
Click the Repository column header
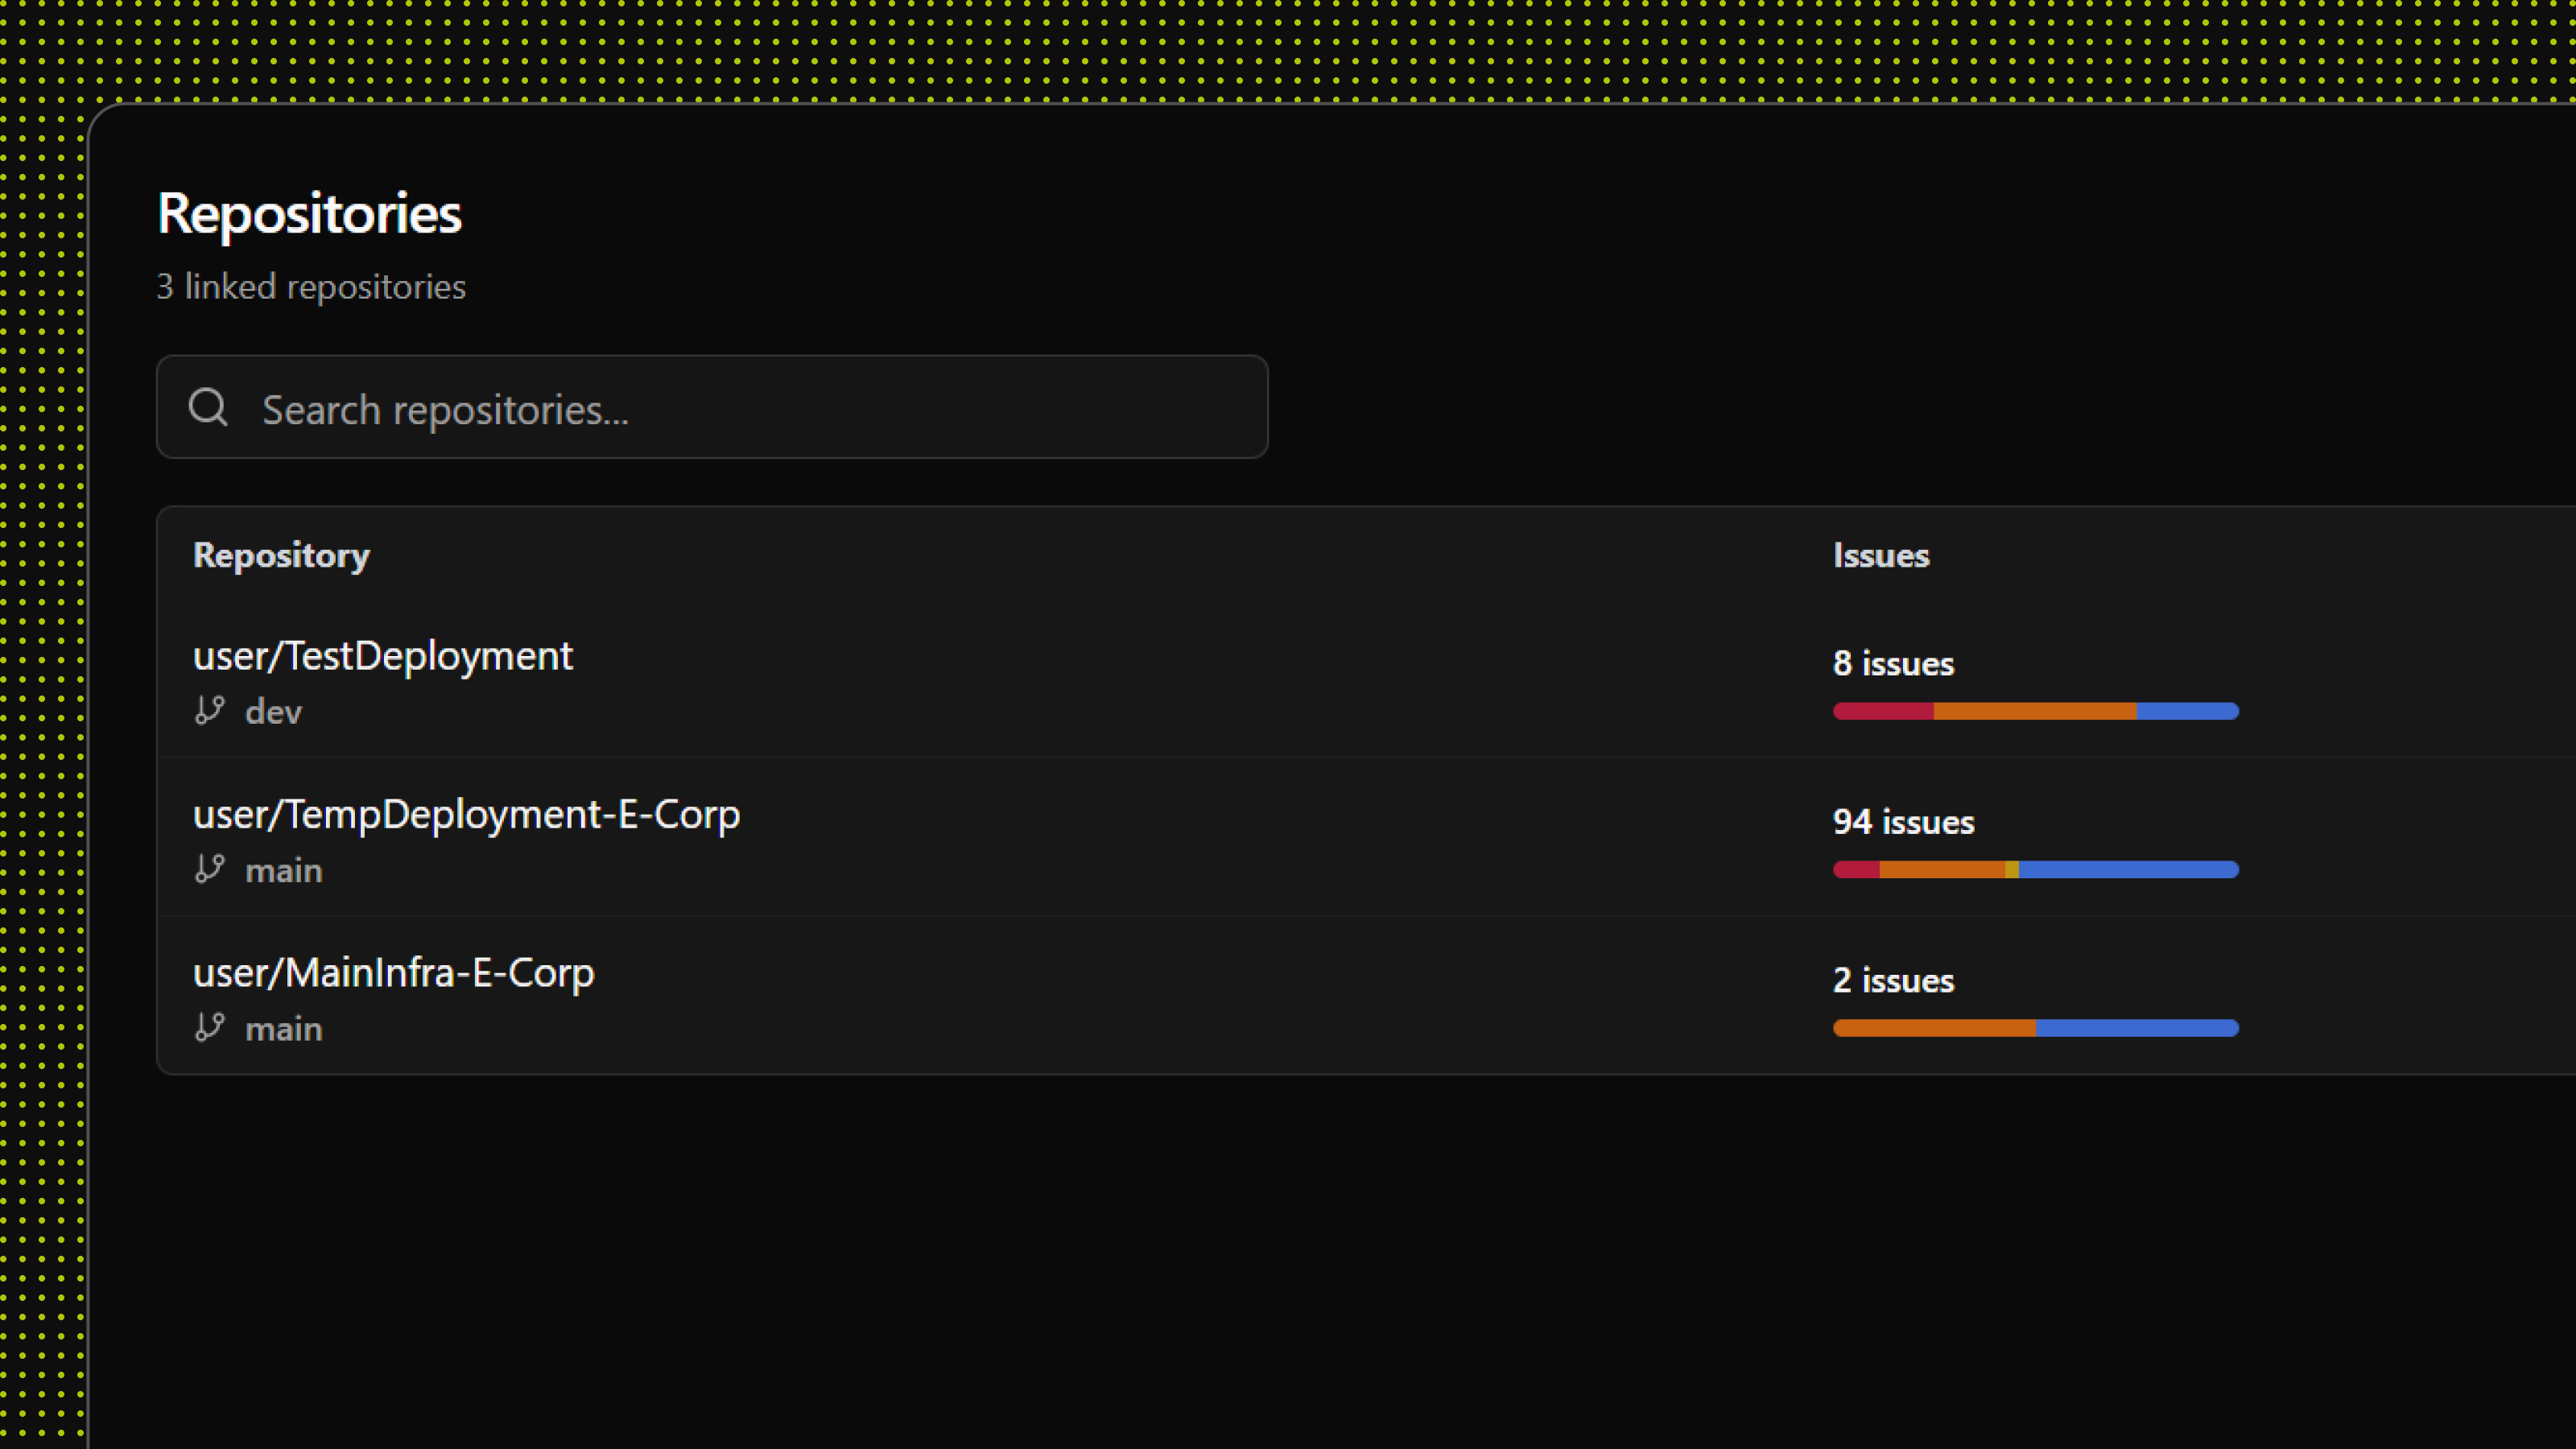click(x=281, y=555)
